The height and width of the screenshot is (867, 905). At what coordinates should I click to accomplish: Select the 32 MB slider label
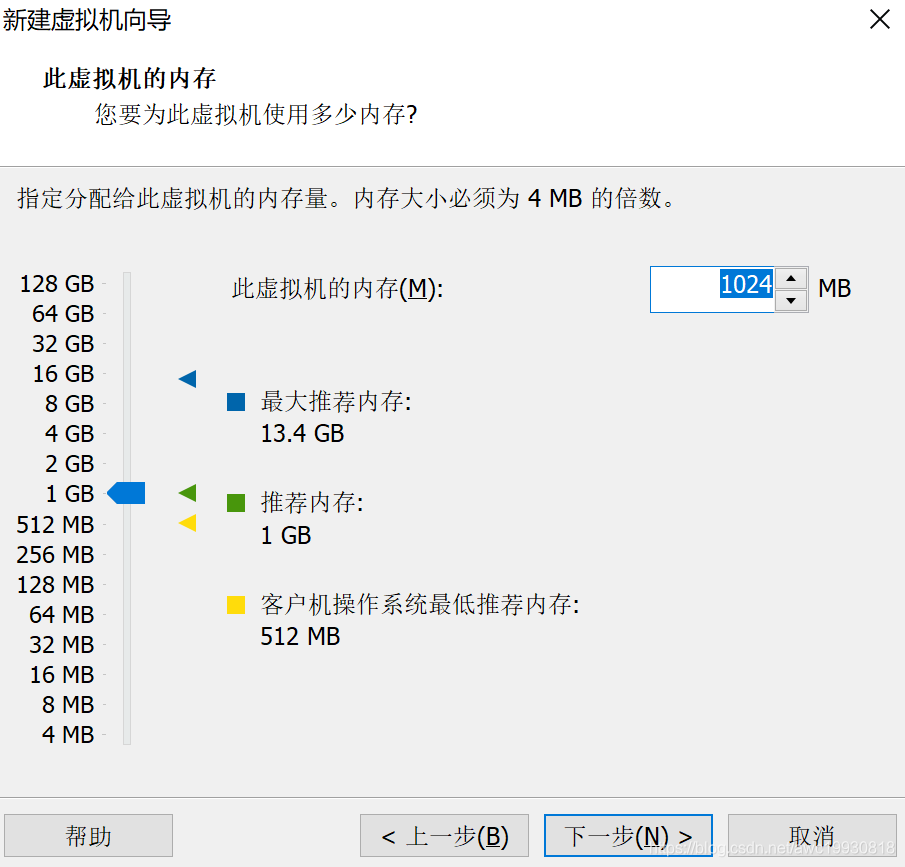click(62, 645)
